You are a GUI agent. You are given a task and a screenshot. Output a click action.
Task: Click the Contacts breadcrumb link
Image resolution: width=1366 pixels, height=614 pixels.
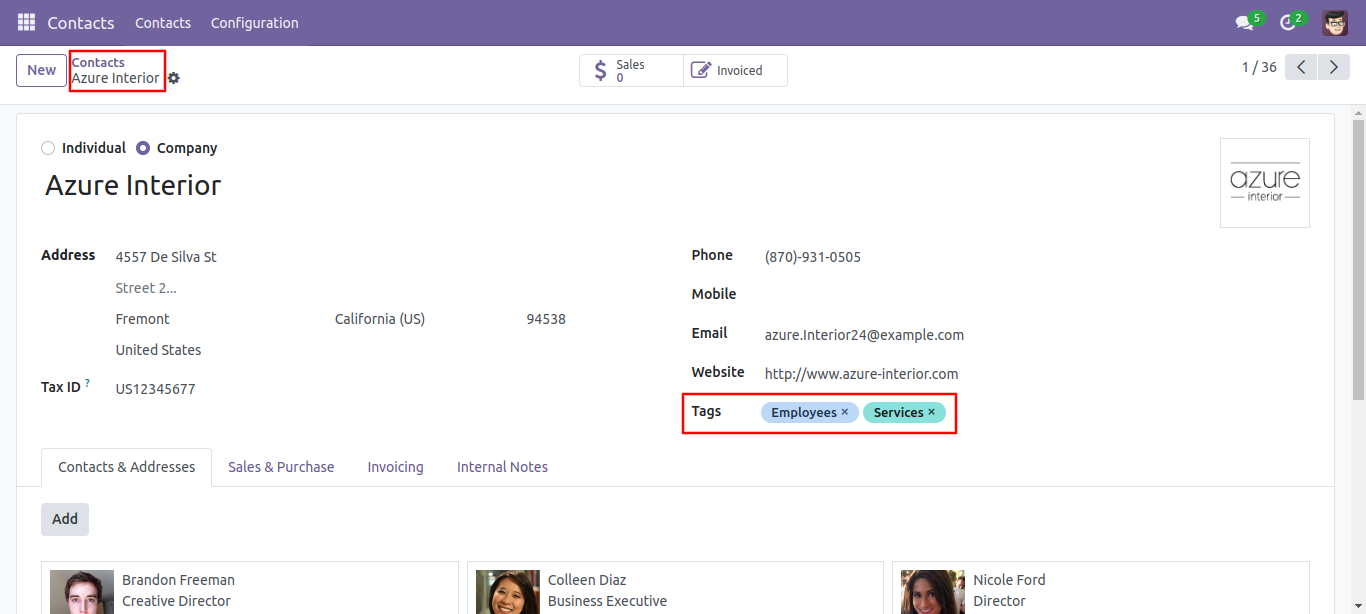(x=98, y=62)
